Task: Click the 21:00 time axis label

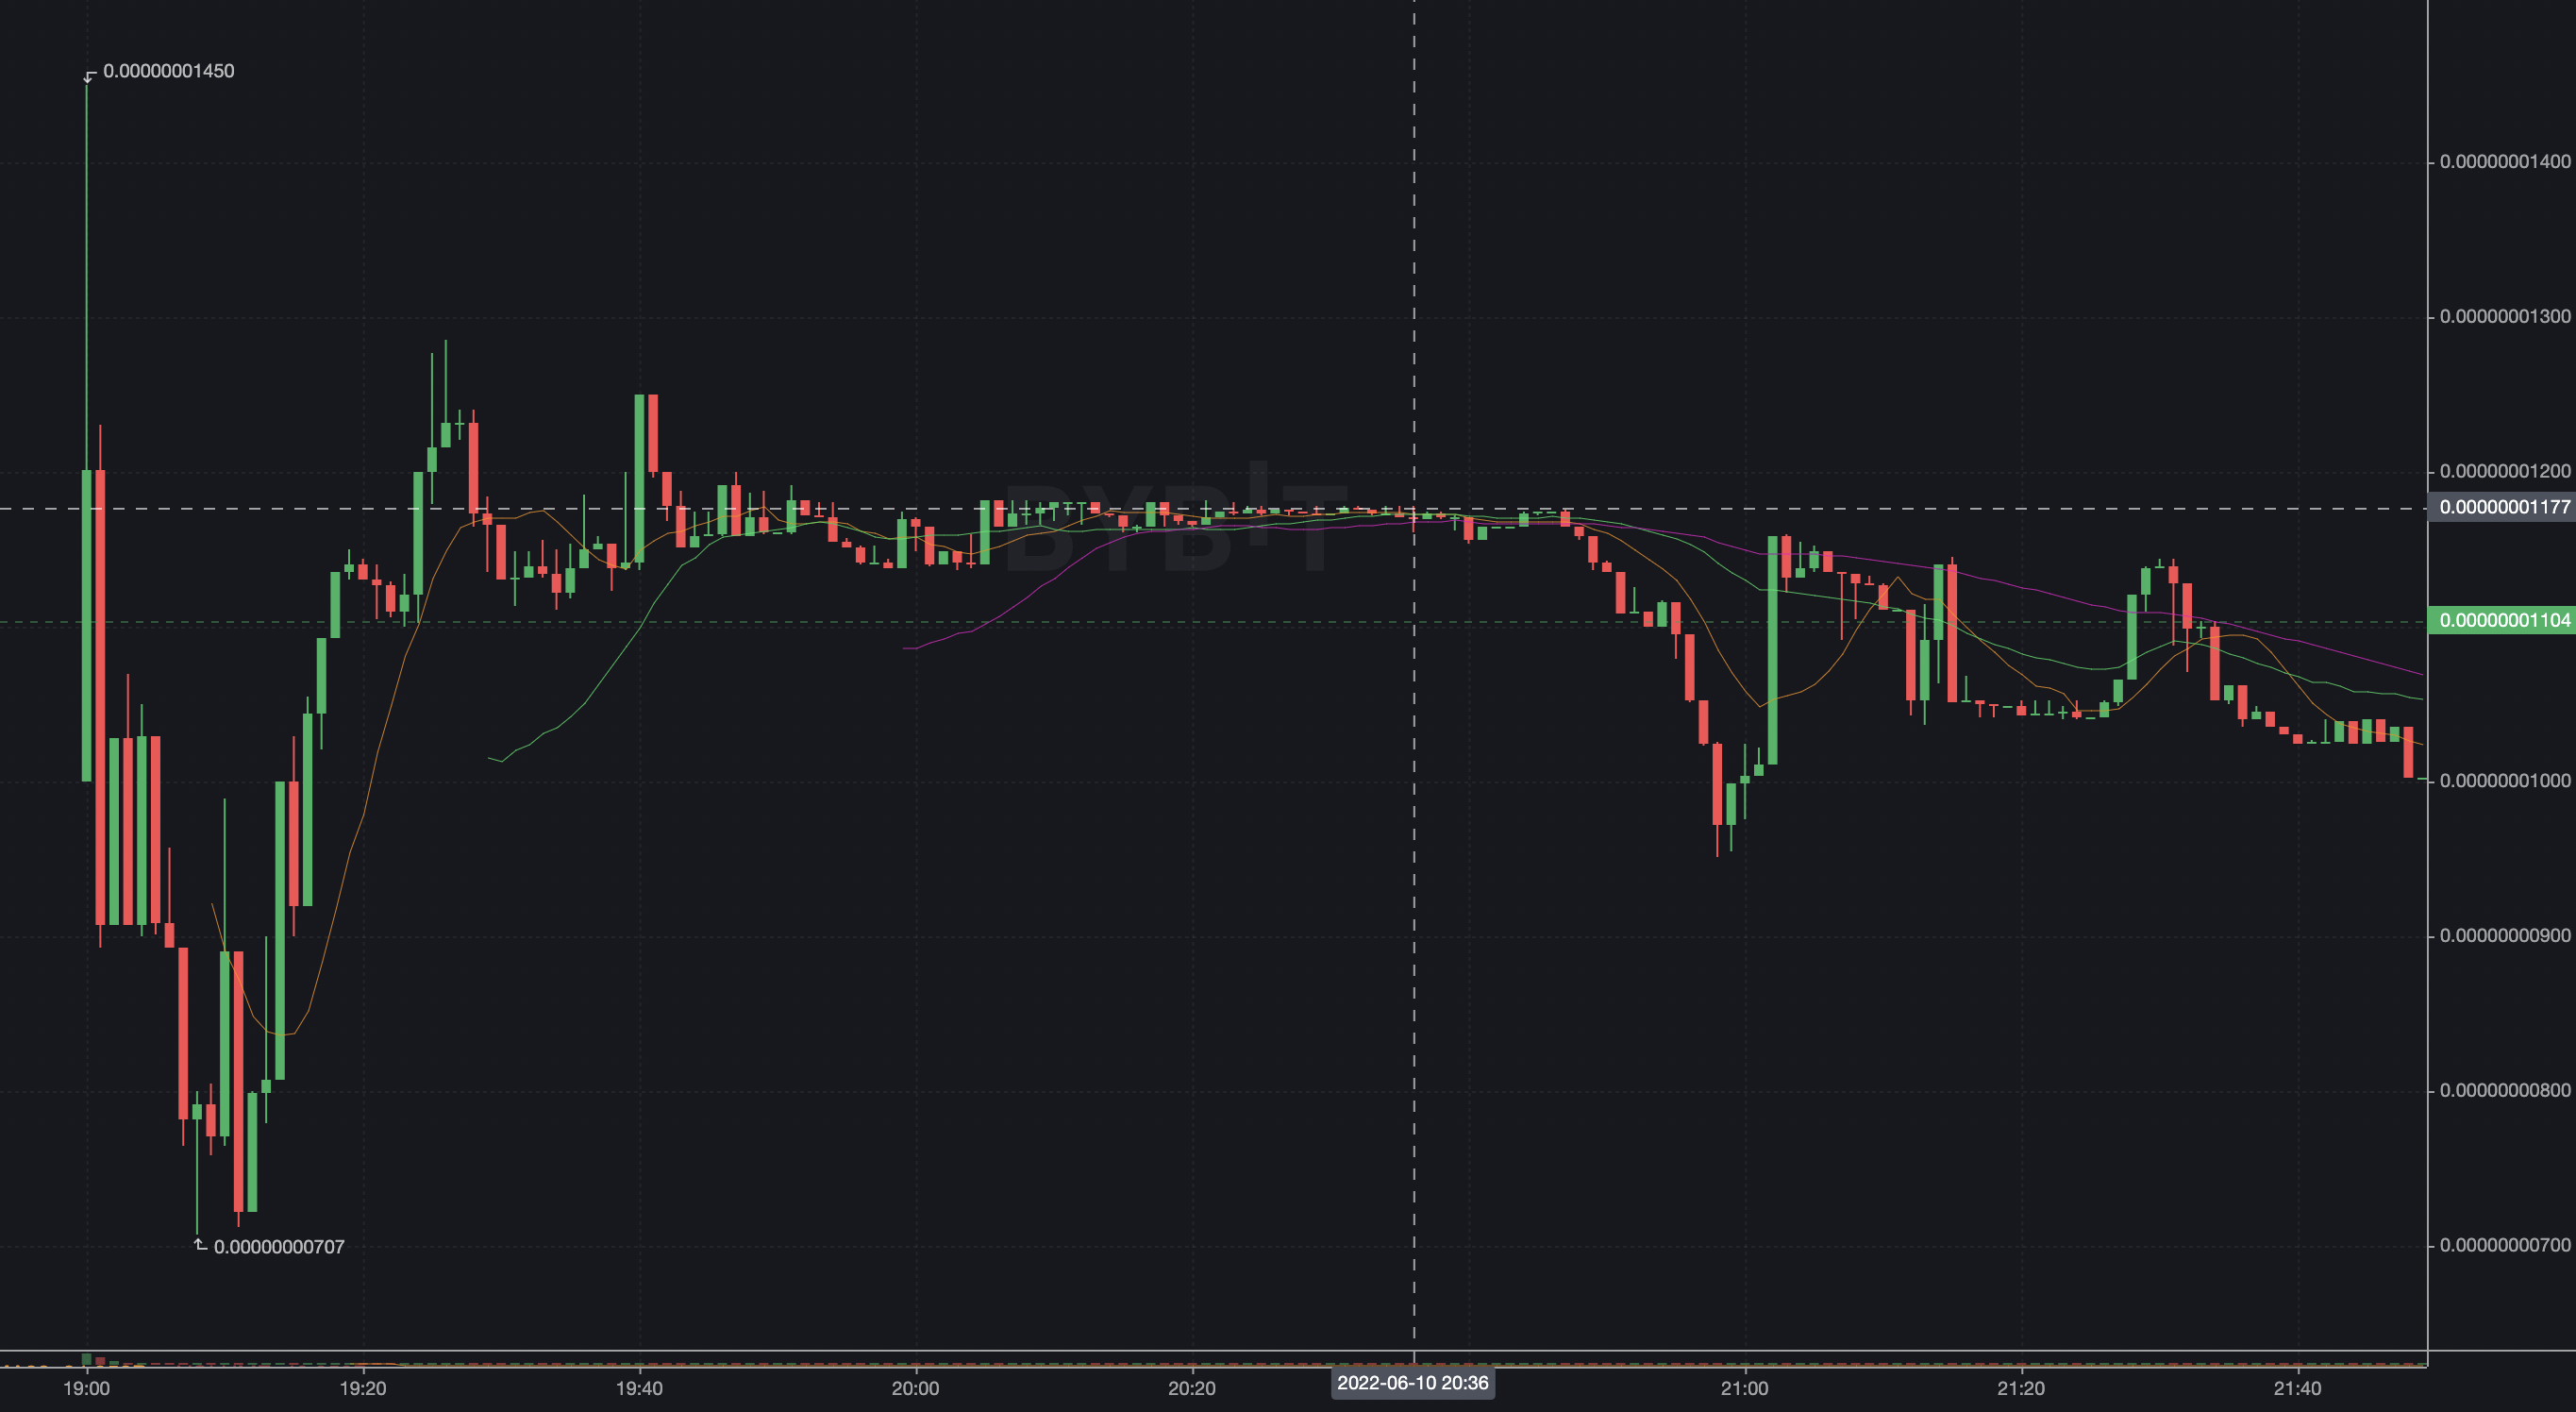Action: click(x=1744, y=1389)
